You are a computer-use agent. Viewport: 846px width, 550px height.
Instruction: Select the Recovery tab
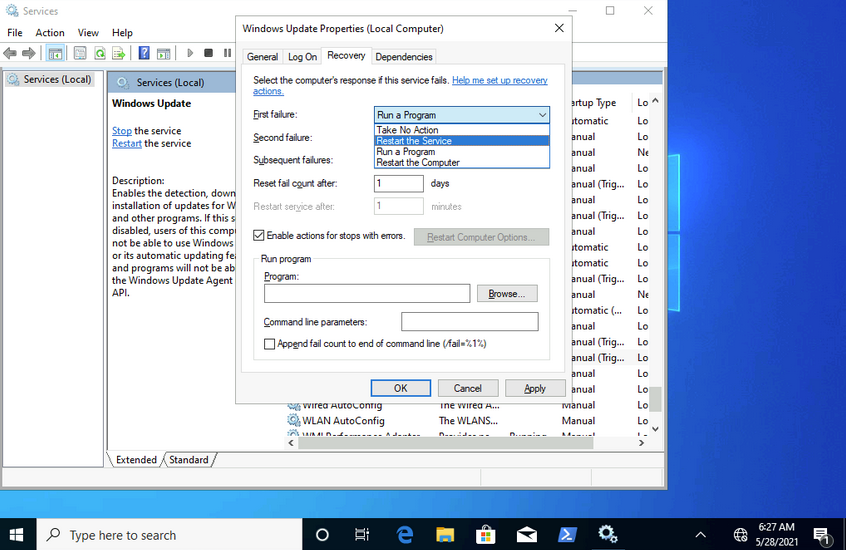coord(346,56)
